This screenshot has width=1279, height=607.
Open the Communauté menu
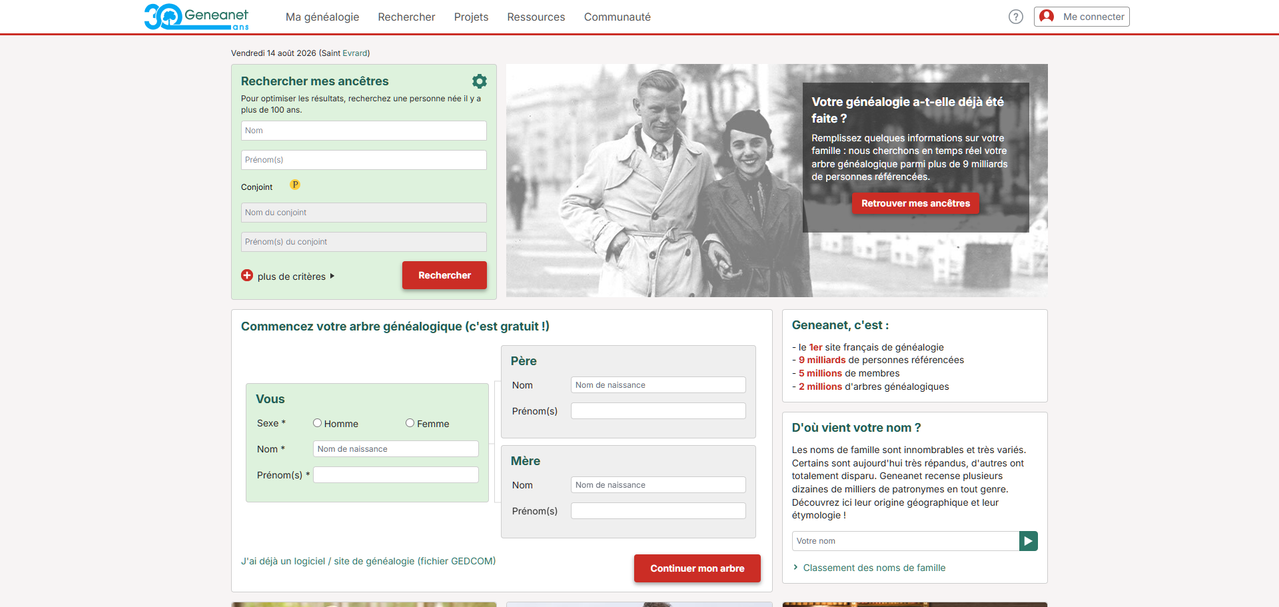pyautogui.click(x=617, y=17)
